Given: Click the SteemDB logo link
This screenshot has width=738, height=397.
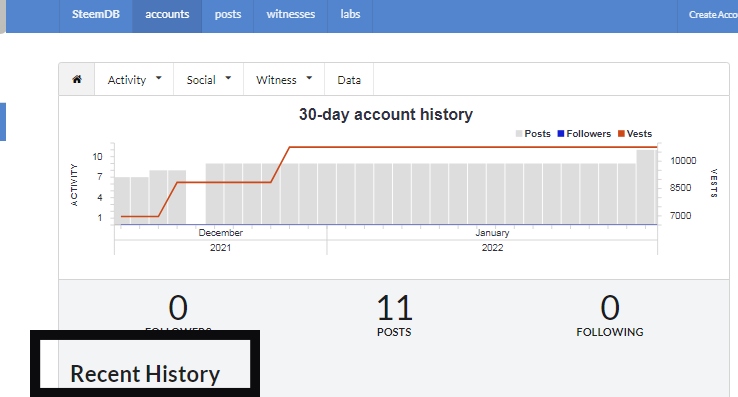Looking at the screenshot, I should [x=96, y=14].
